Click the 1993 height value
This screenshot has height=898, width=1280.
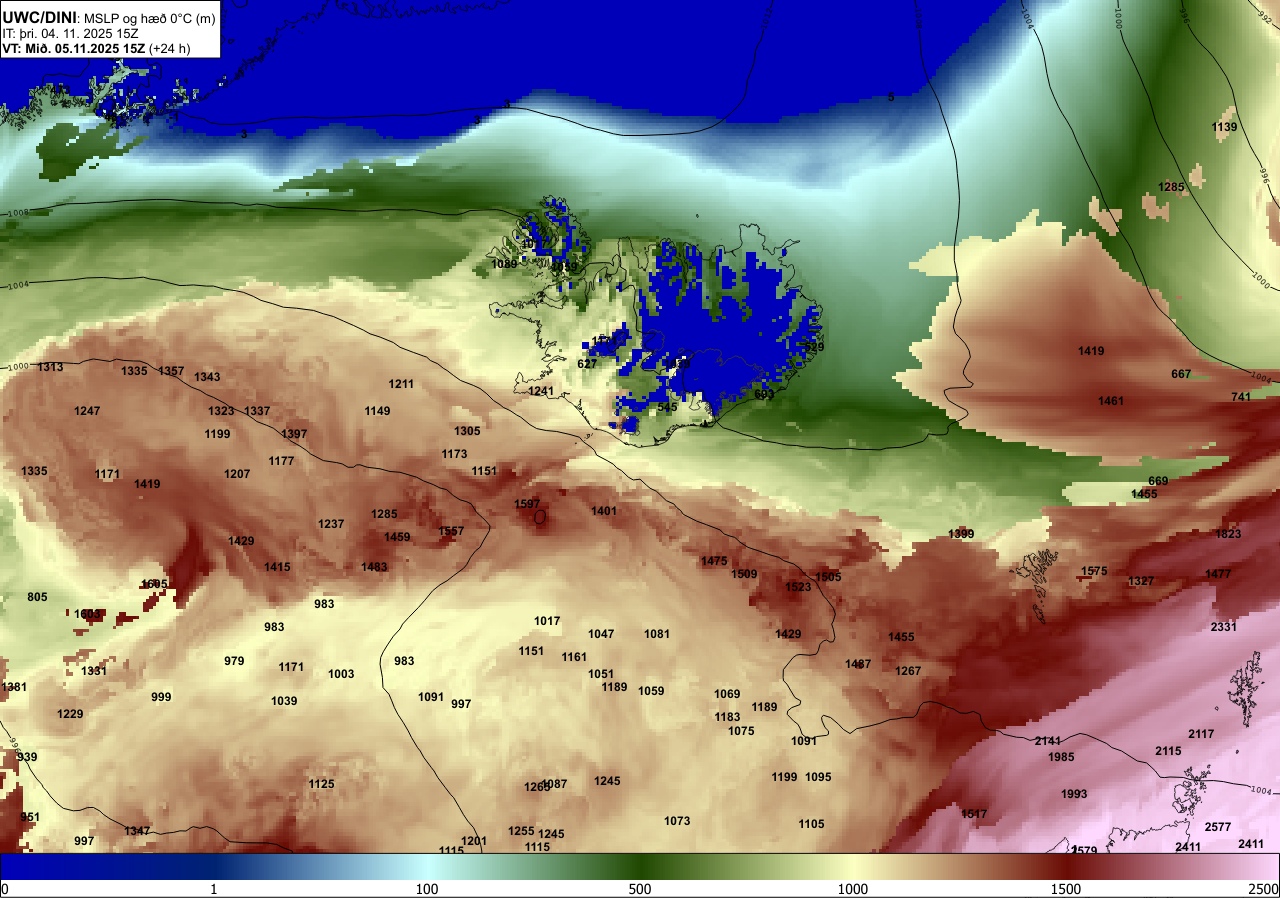coord(1074,794)
